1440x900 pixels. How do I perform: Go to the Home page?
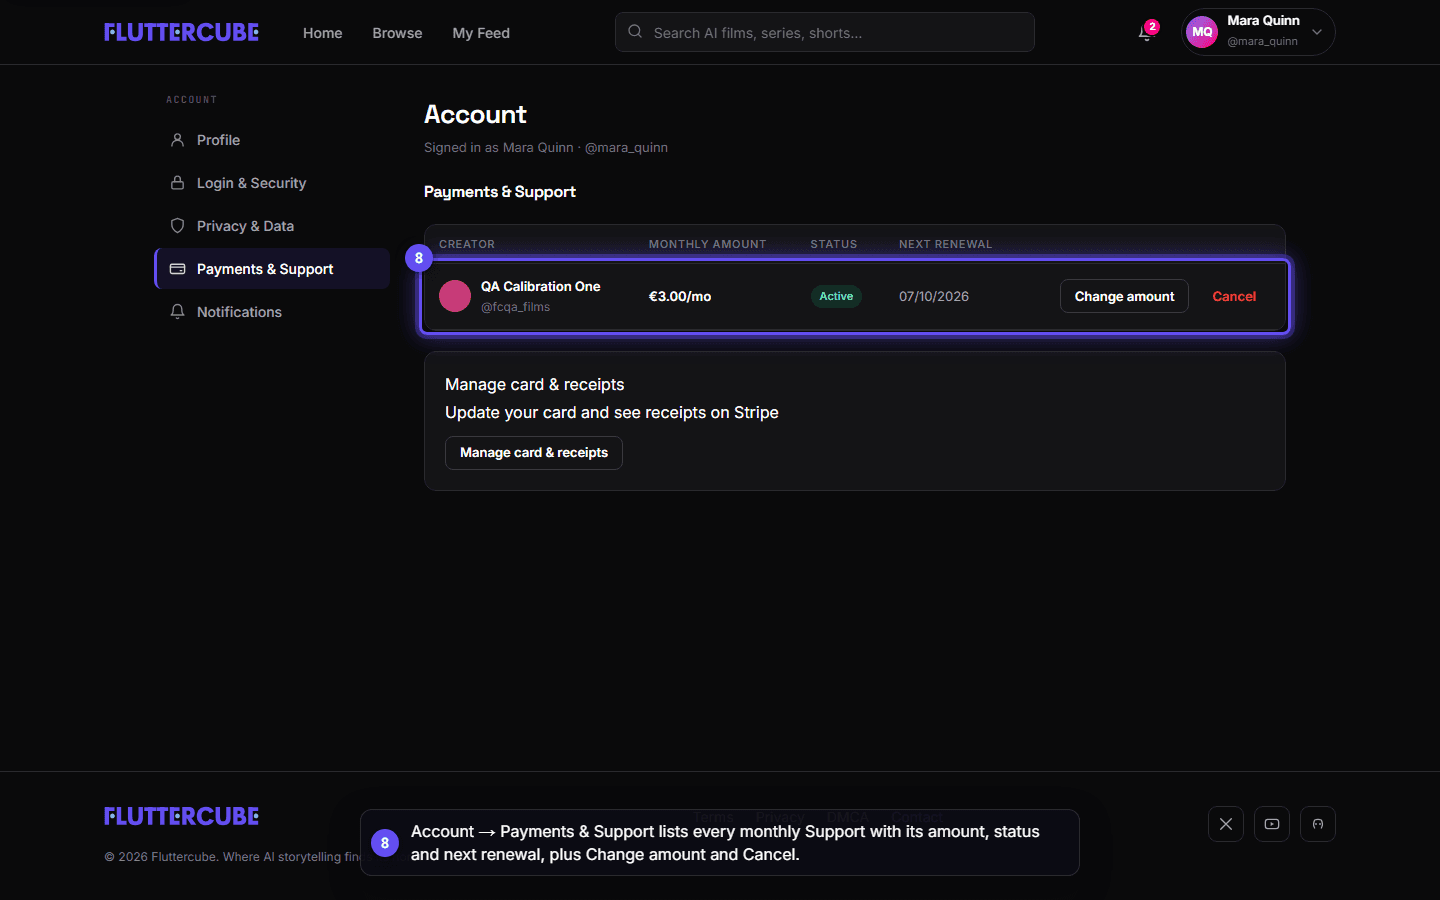tap(322, 33)
